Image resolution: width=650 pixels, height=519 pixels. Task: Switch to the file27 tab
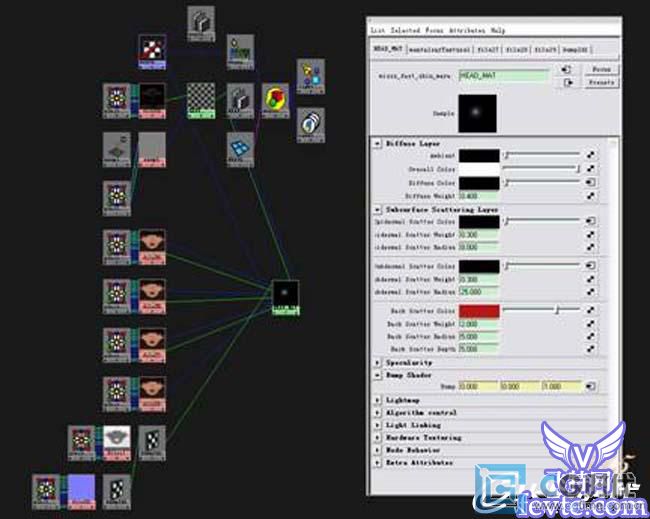tap(488, 49)
